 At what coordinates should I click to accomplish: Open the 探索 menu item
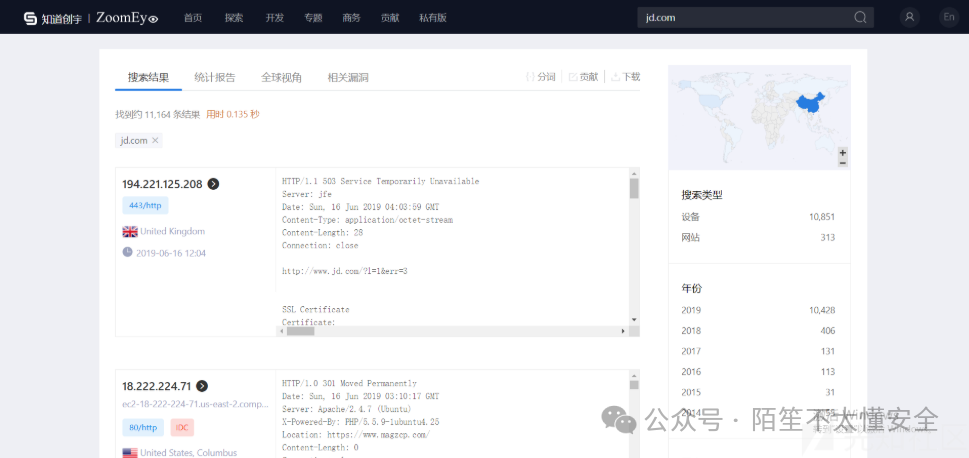[x=234, y=18]
